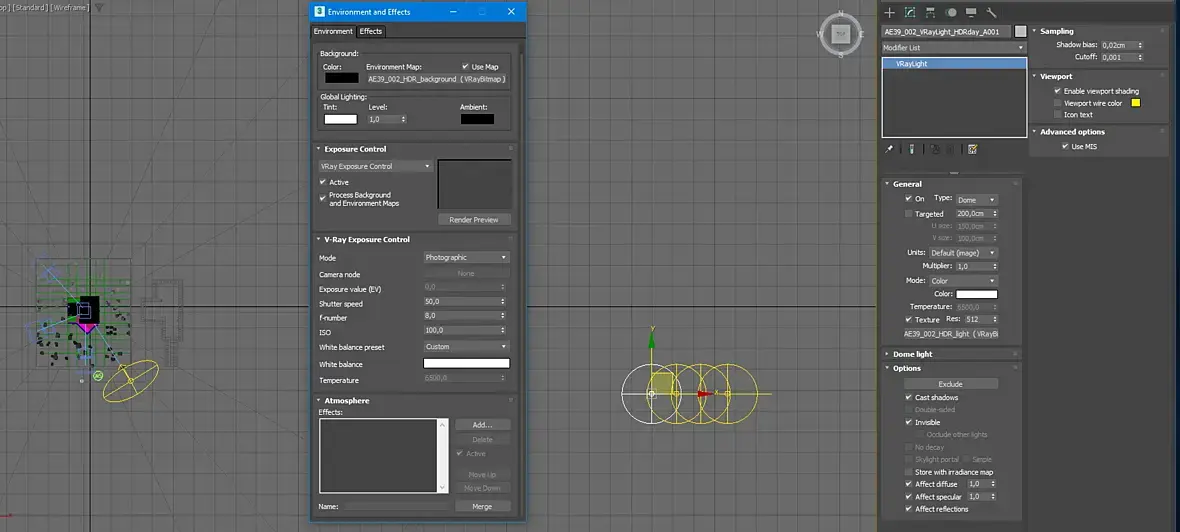Open the Create command panel tab
This screenshot has width=1180, height=532.
point(890,13)
